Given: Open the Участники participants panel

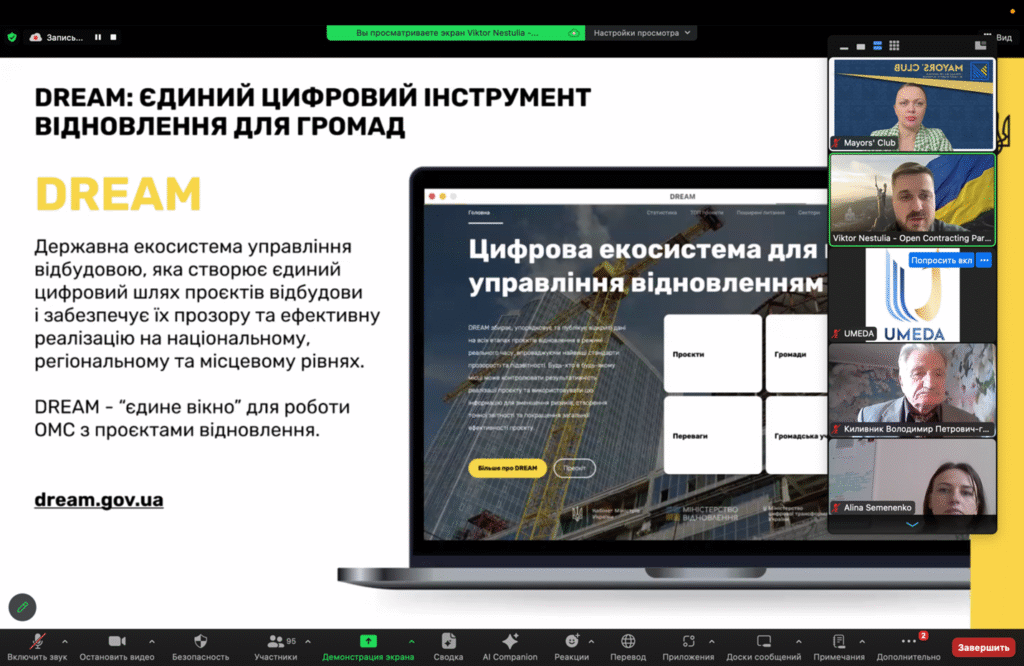Looking at the screenshot, I should pyautogui.click(x=276, y=647).
